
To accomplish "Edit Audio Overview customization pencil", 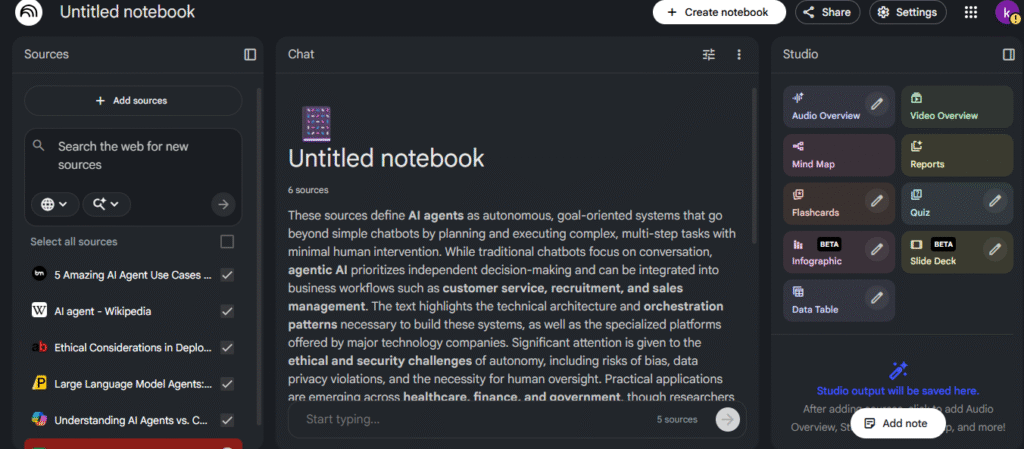I will click(876, 104).
